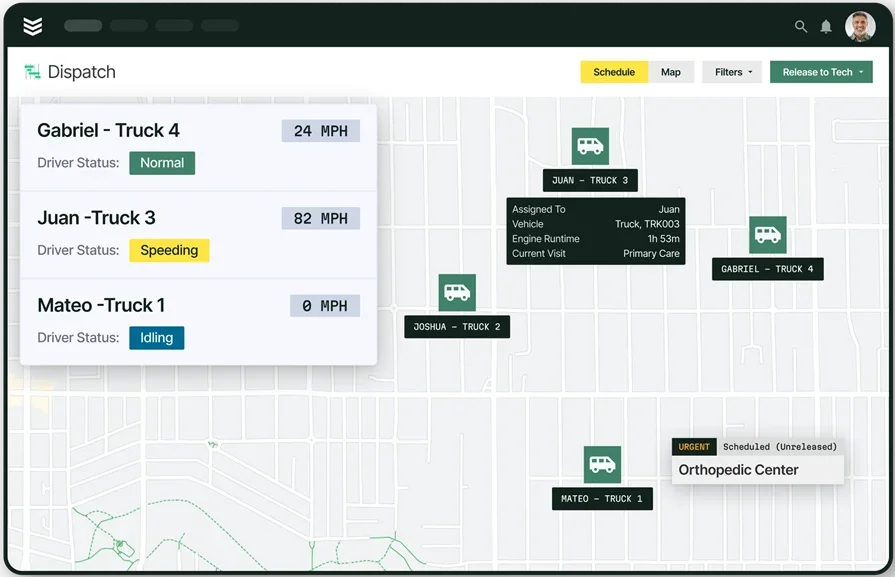Image resolution: width=895 pixels, height=577 pixels.
Task: Open the user profile avatar
Action: [x=860, y=26]
